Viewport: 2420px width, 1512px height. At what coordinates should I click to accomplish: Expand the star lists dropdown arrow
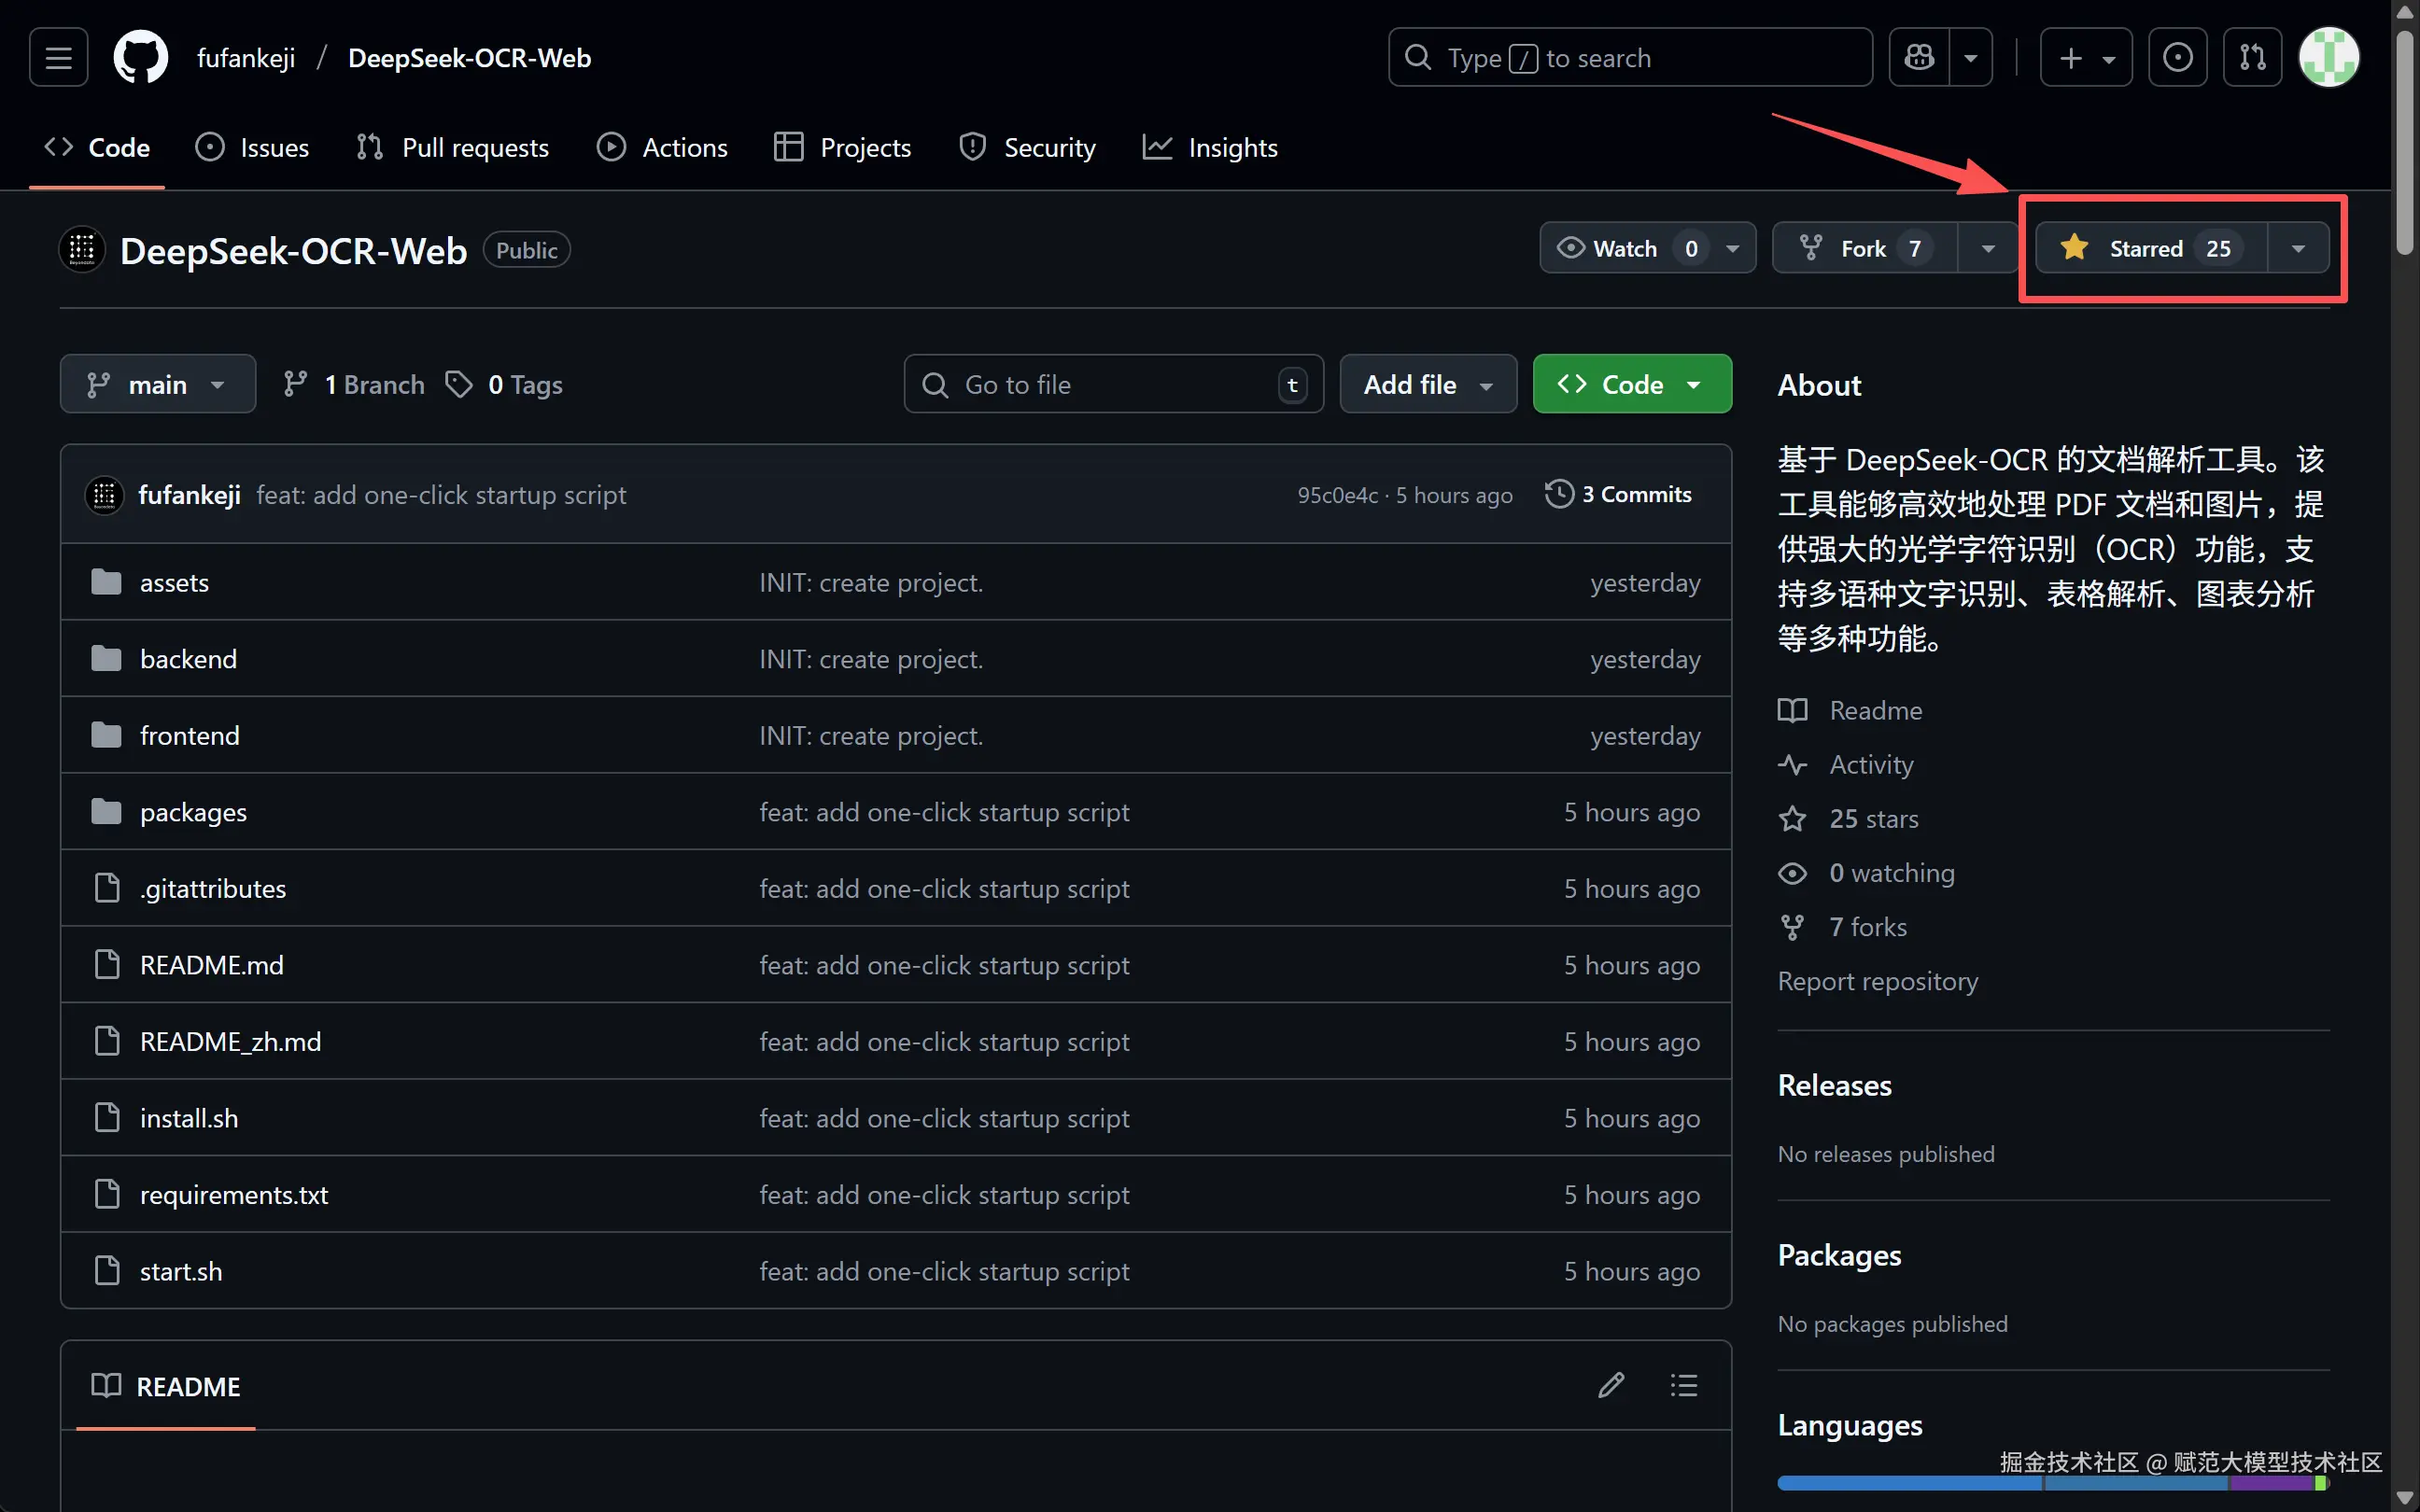[x=2297, y=248]
